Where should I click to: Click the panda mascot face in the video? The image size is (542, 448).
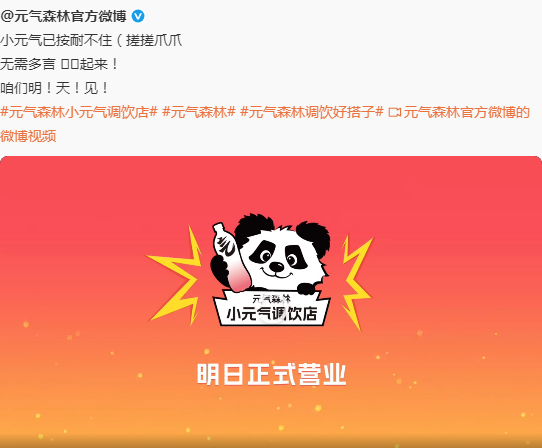pyautogui.click(x=279, y=256)
